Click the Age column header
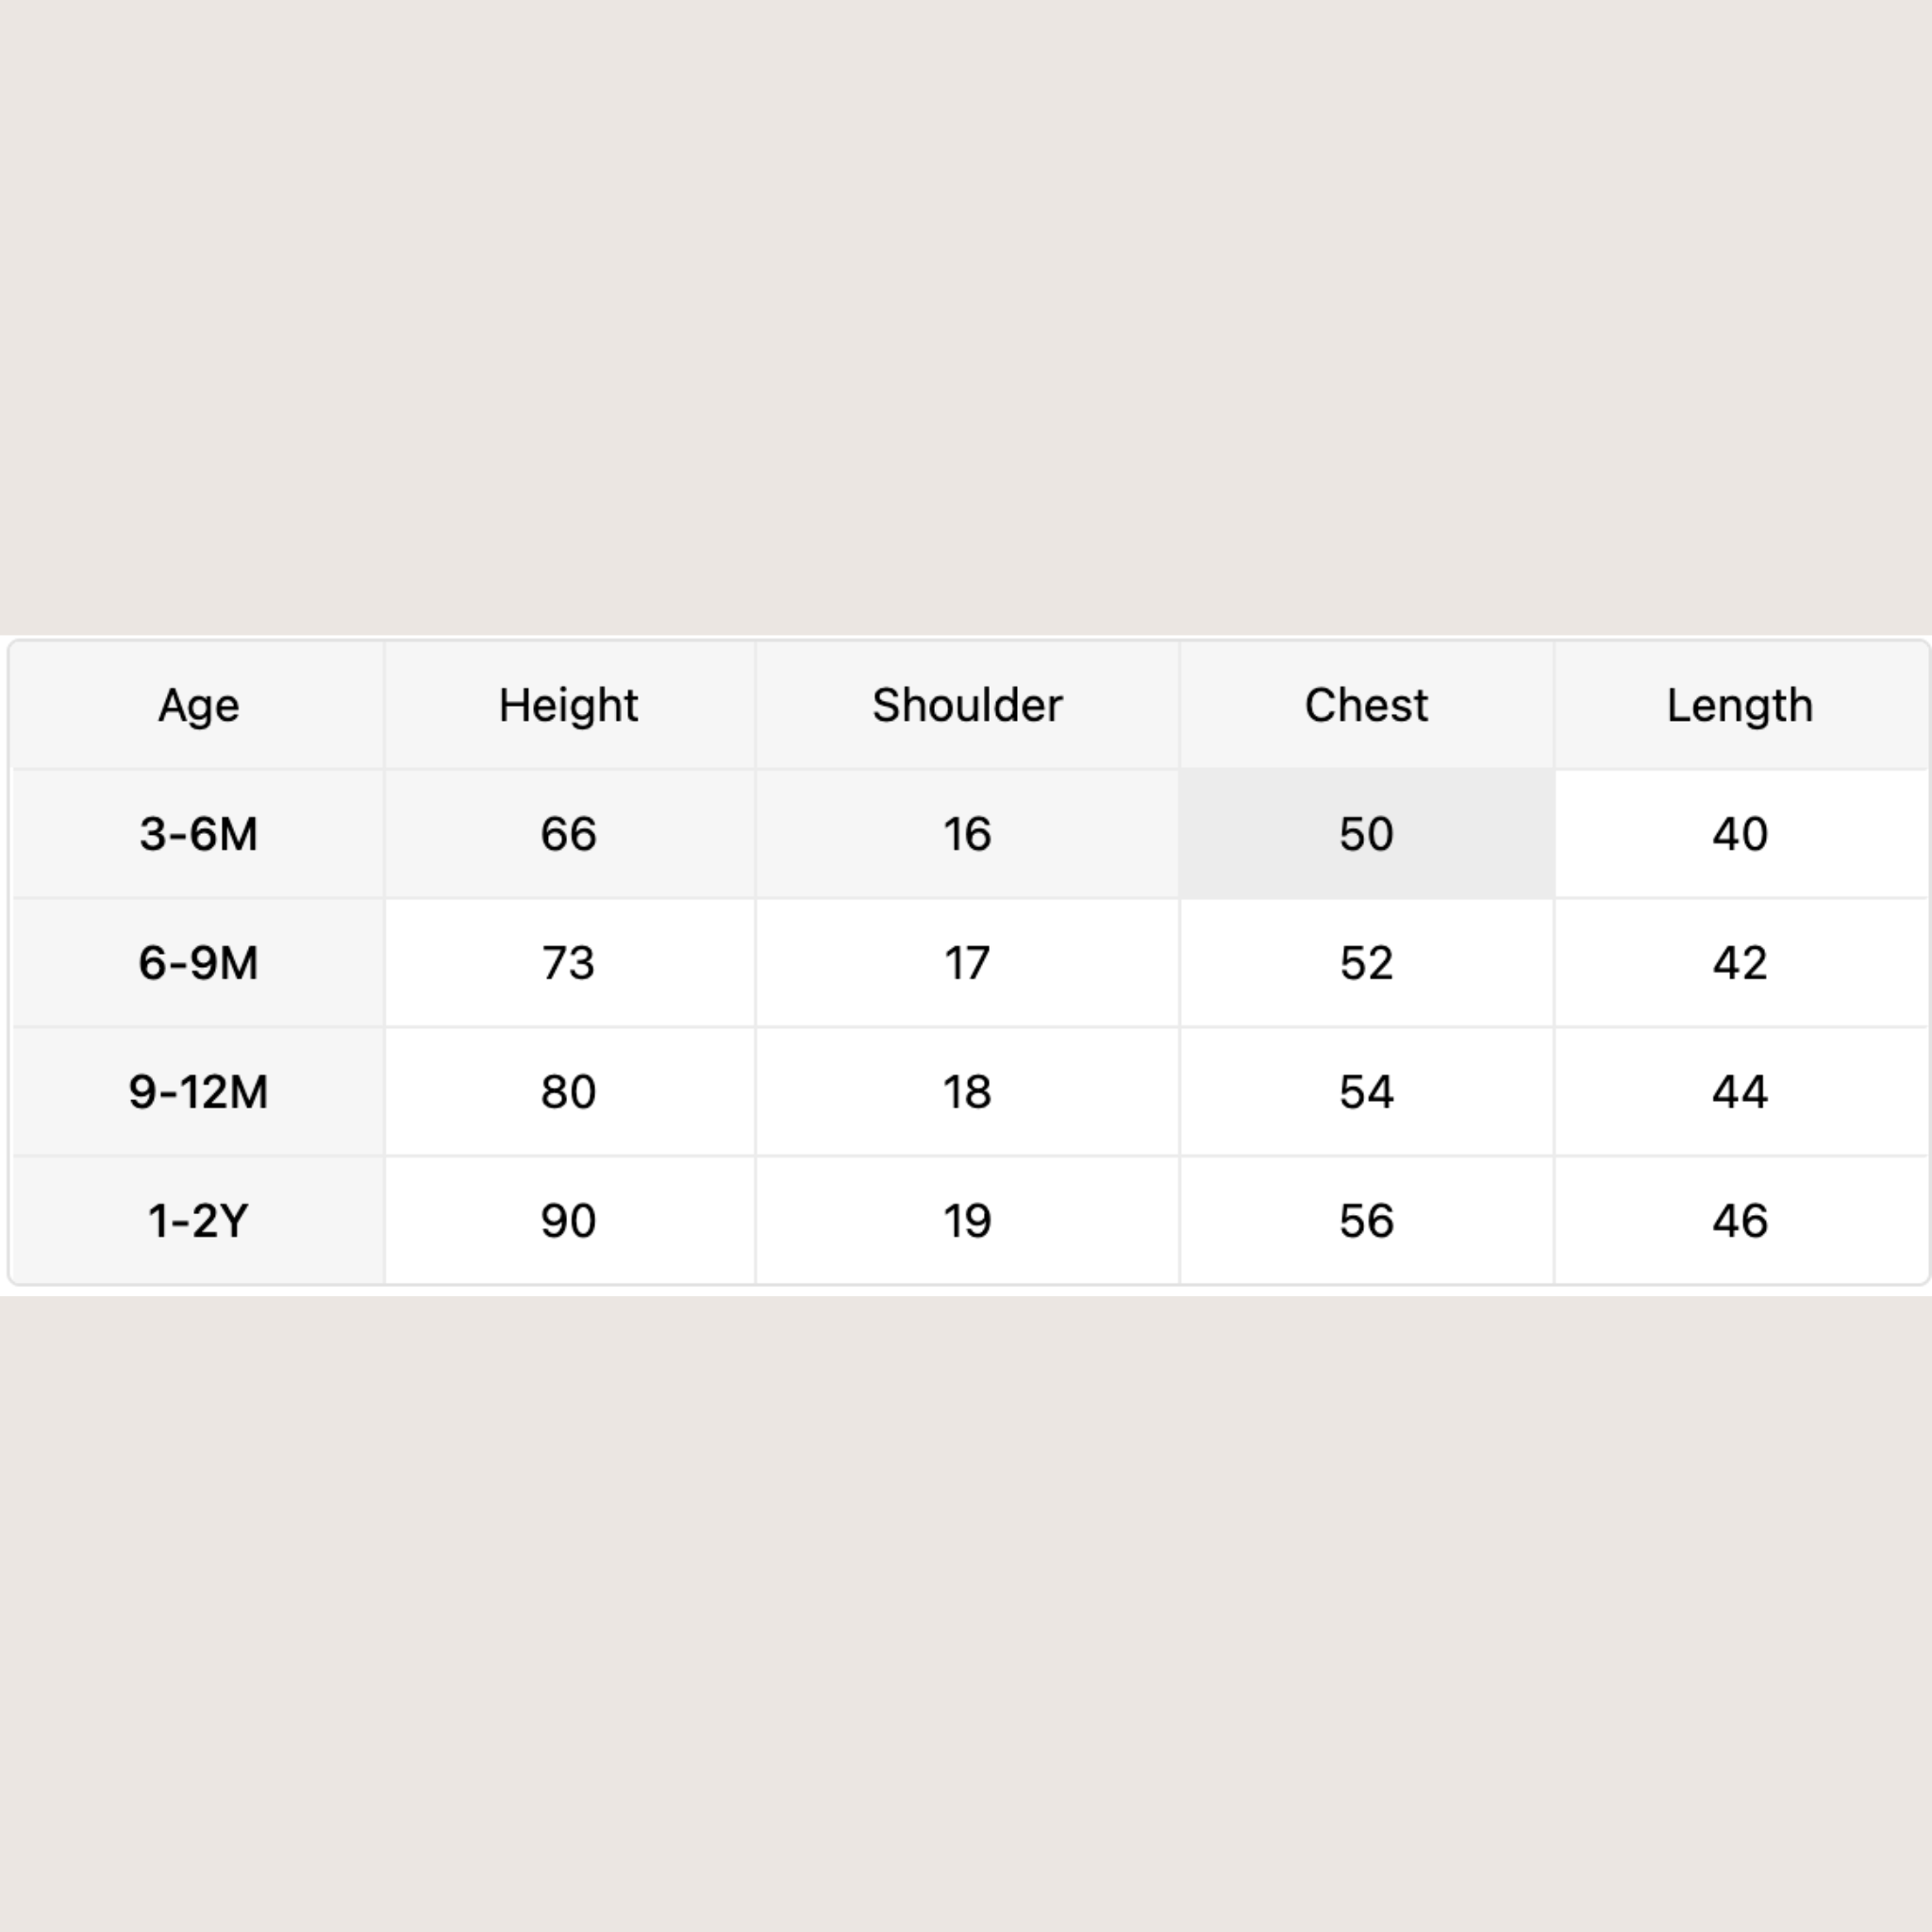Image resolution: width=1932 pixels, height=1932 pixels. coord(198,705)
